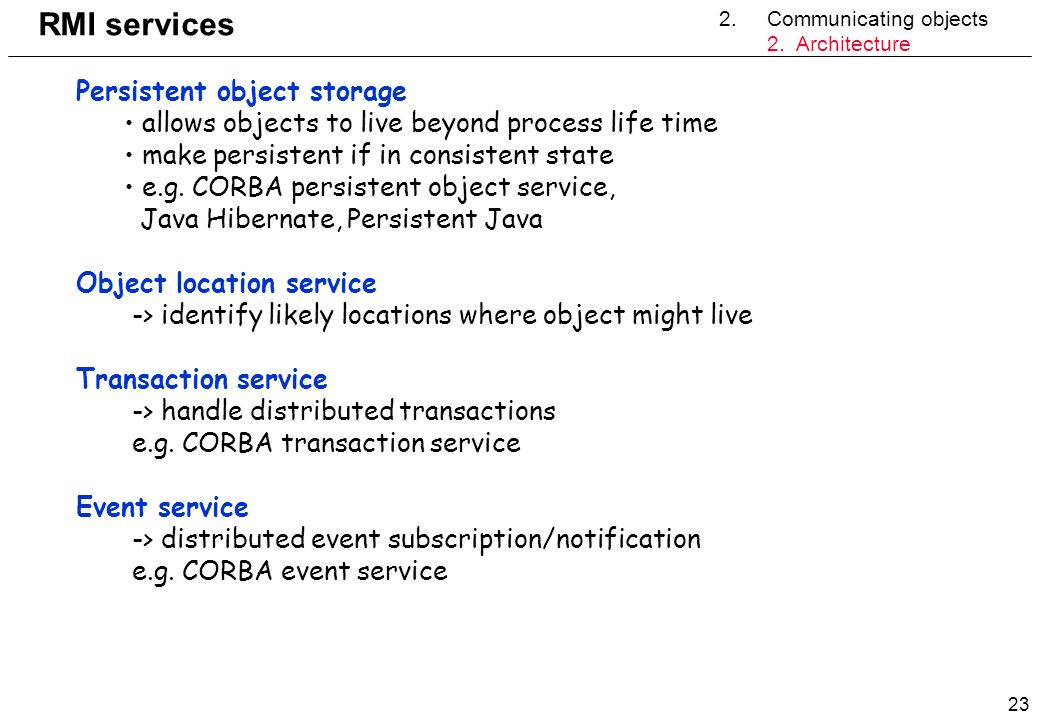
Task: Click the section number 2. in header
Action: click(x=728, y=19)
